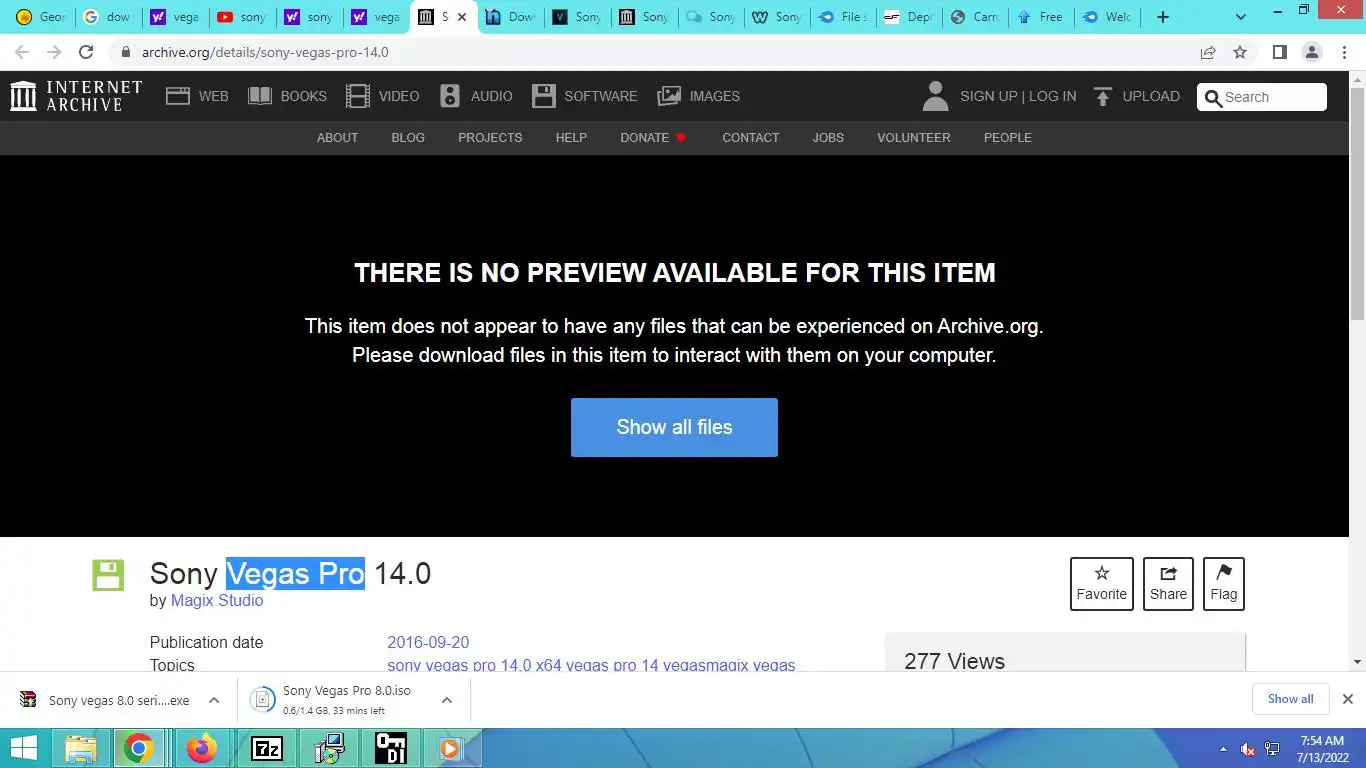The width and height of the screenshot is (1366, 768).
Task: Click the Share button
Action: tap(1168, 584)
